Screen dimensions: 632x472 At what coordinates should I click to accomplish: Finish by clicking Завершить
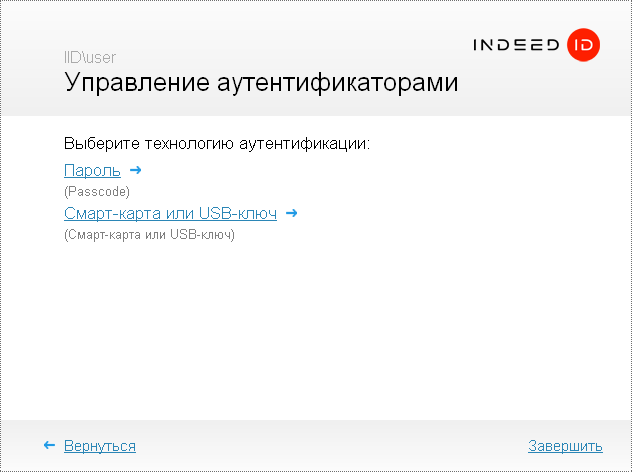(565, 446)
